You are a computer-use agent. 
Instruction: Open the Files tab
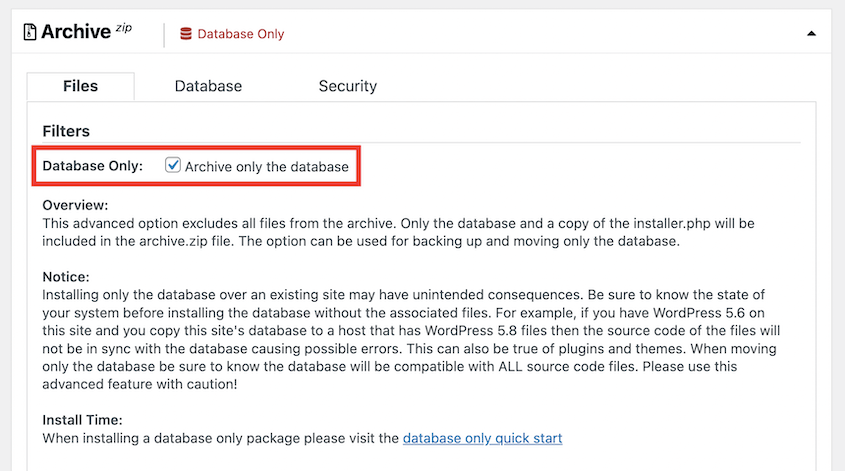[x=80, y=86]
